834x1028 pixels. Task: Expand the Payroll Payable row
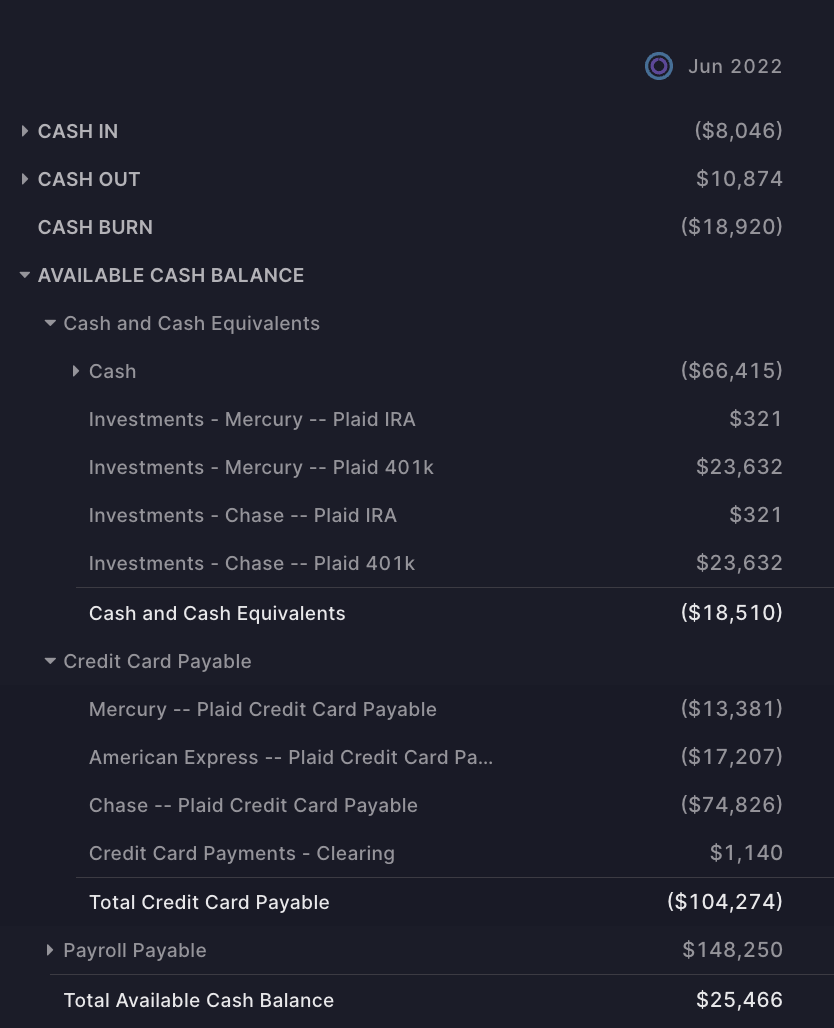[x=50, y=950]
